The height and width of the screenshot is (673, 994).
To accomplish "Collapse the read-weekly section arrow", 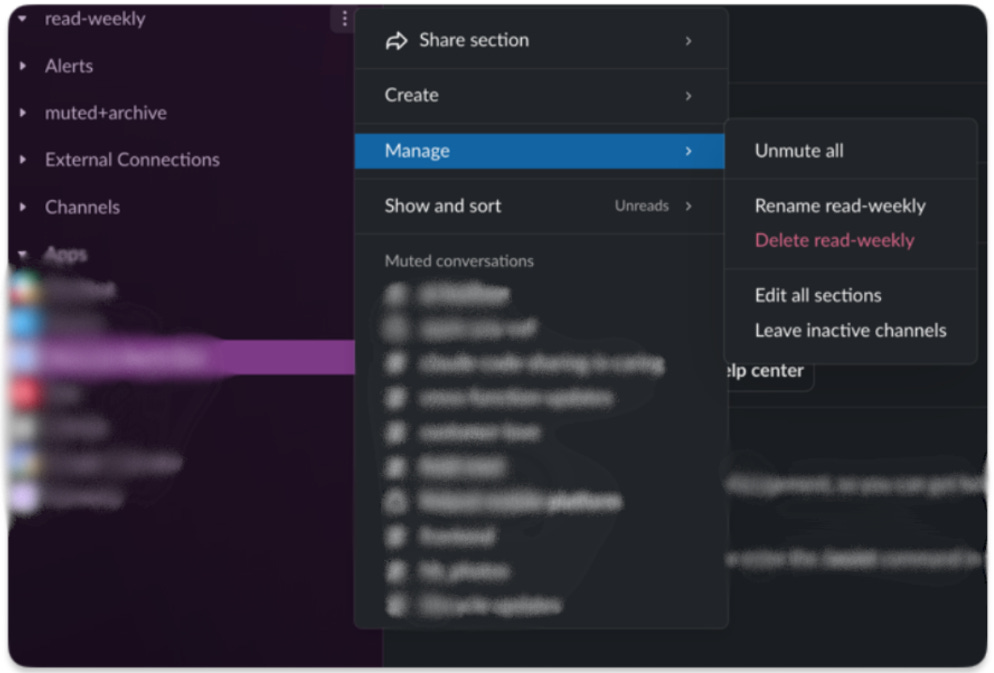I will click(23, 19).
